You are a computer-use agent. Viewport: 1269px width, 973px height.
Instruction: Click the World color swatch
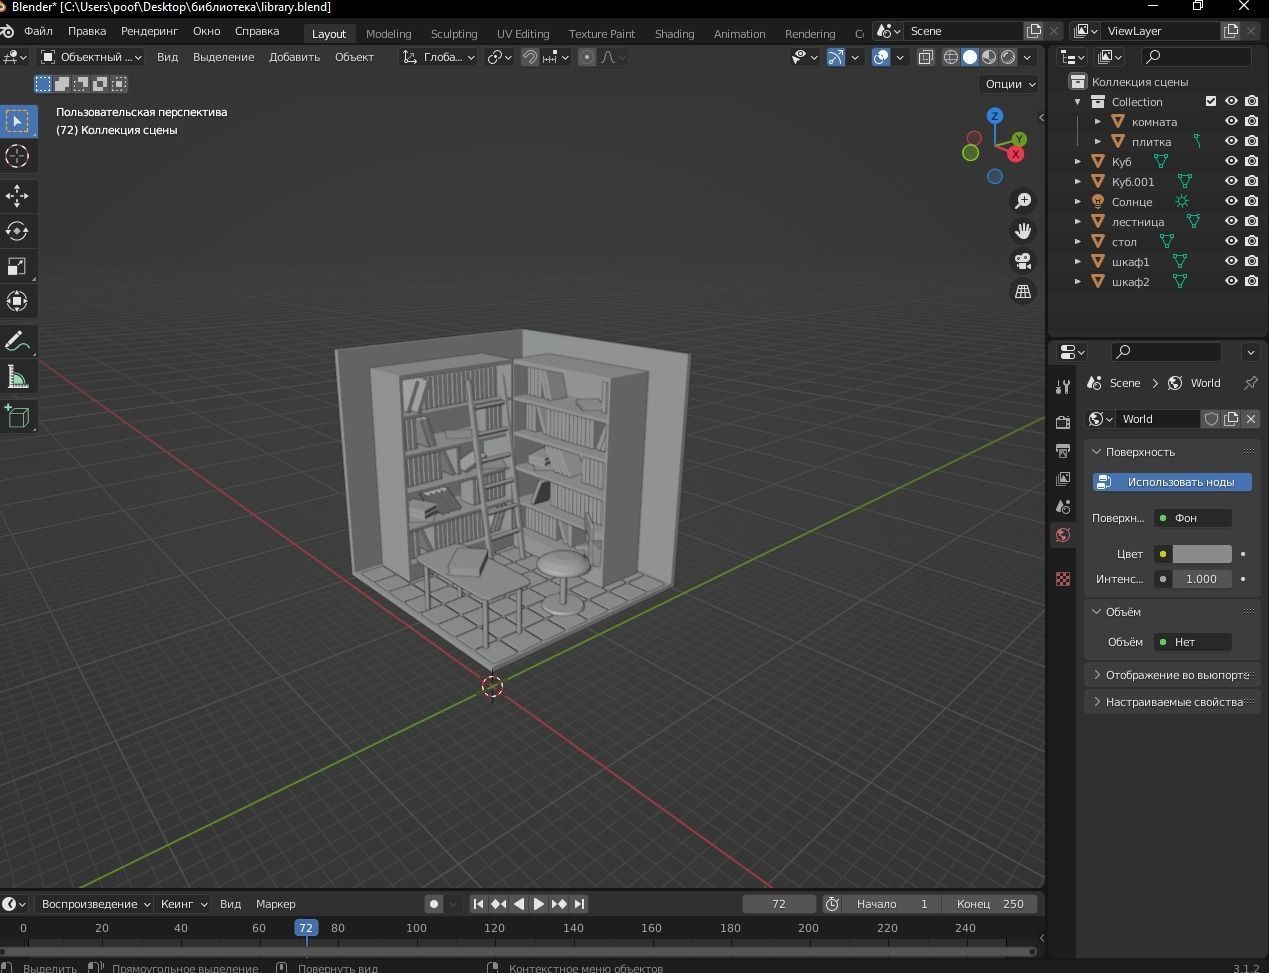pyautogui.click(x=1202, y=554)
